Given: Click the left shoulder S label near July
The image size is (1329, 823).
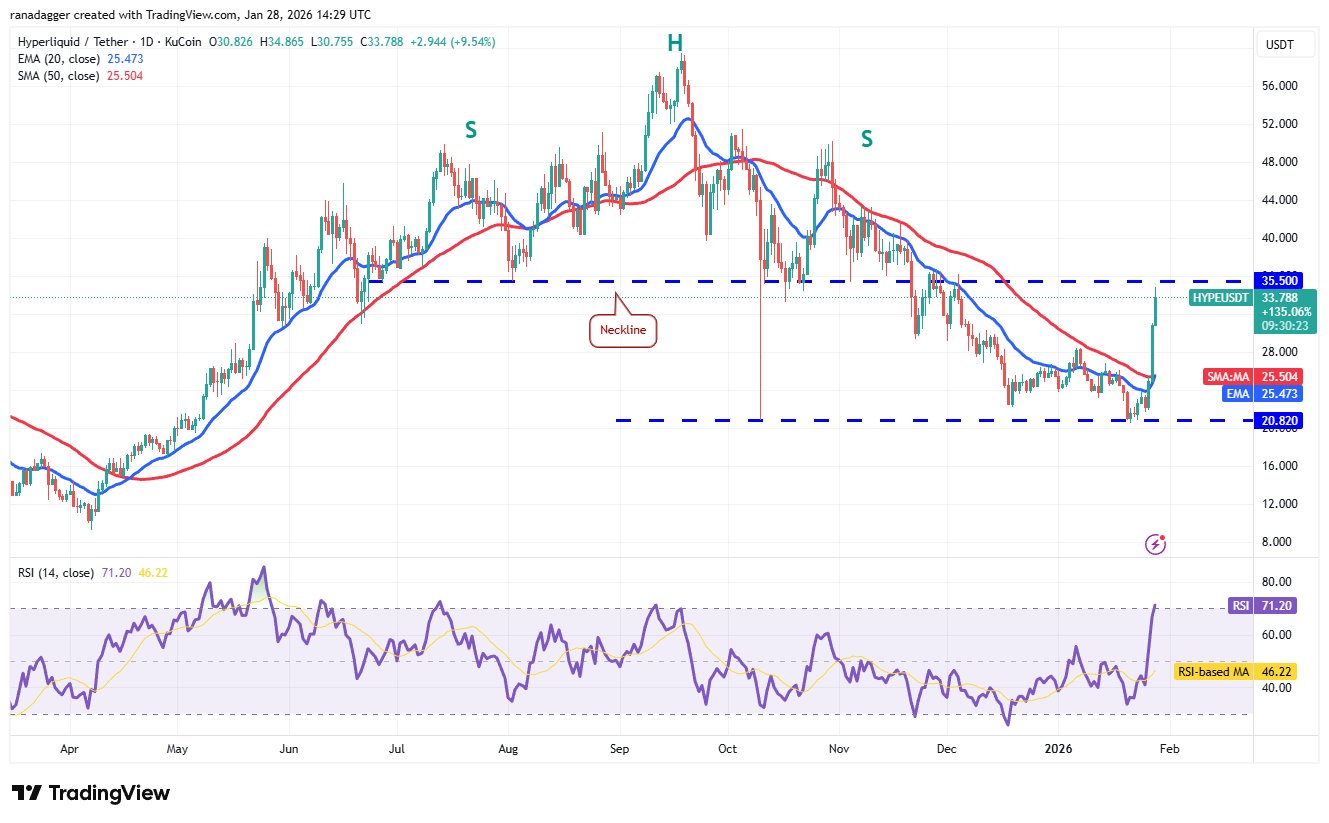Looking at the screenshot, I should tap(469, 128).
